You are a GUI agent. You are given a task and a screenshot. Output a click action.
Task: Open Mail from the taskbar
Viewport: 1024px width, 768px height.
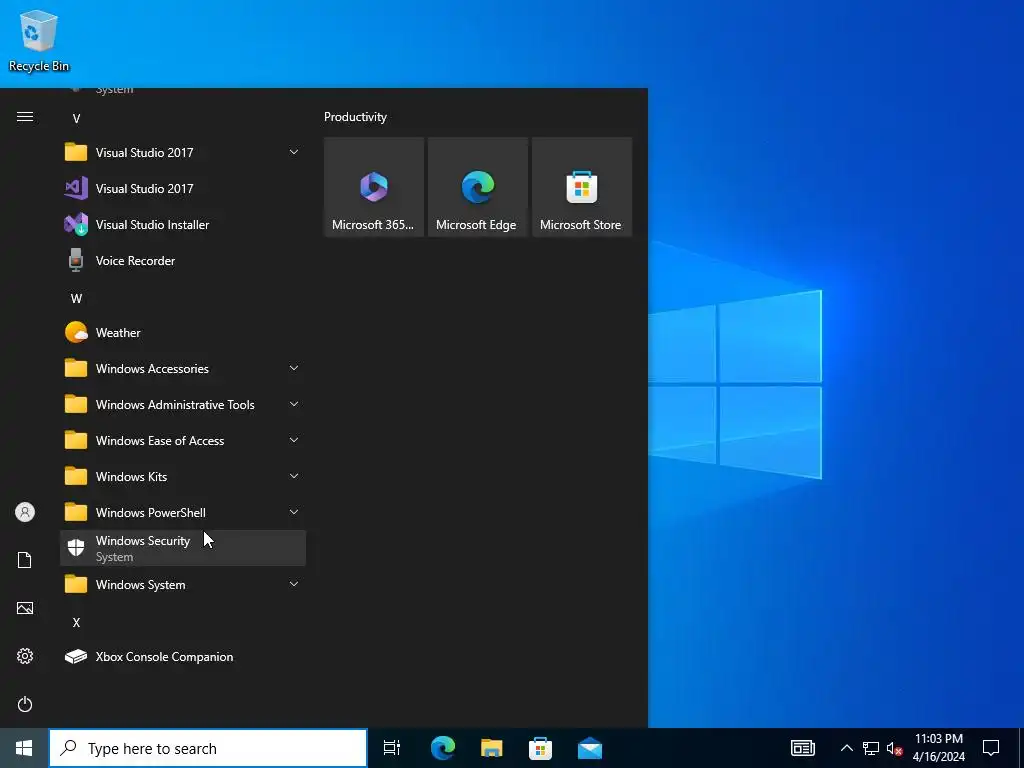click(x=590, y=748)
